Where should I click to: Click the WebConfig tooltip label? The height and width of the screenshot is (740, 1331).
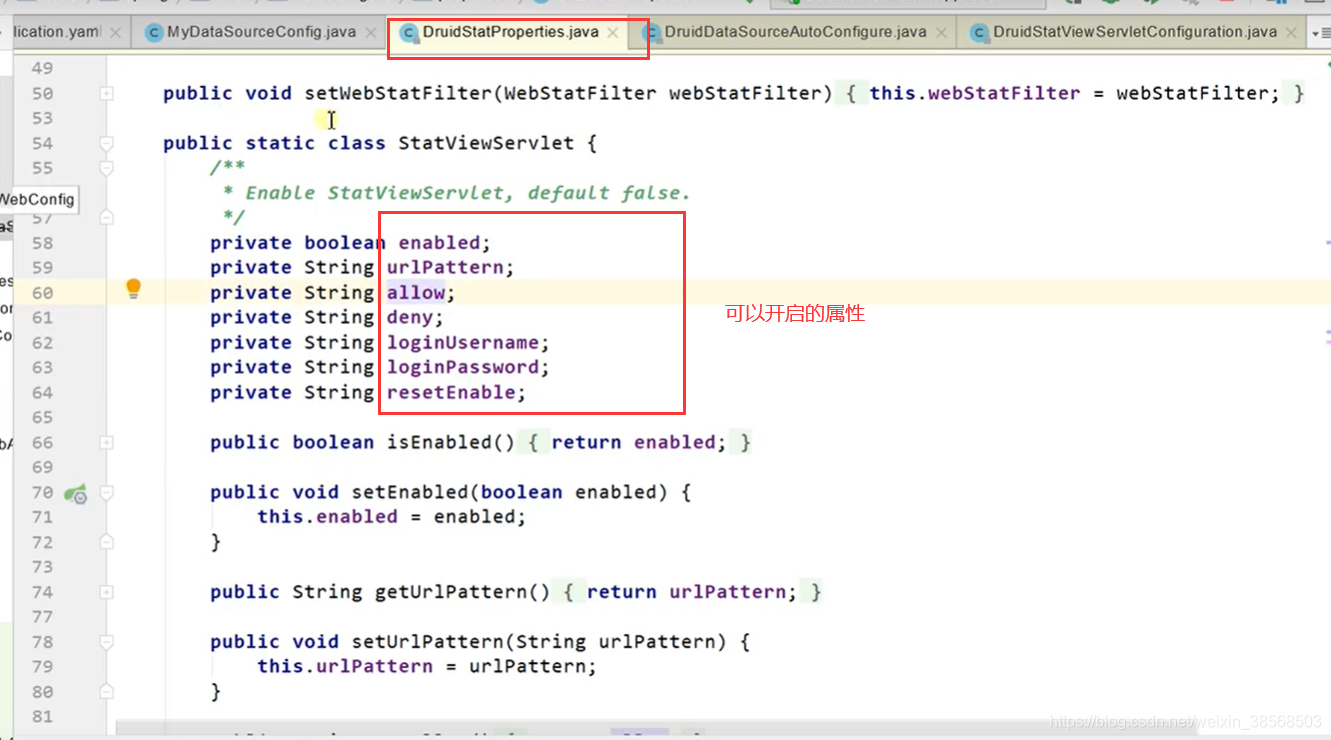[37, 199]
